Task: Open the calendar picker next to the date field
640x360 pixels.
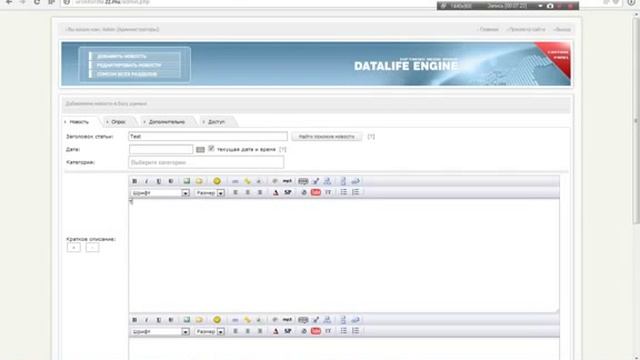Action: (200, 150)
